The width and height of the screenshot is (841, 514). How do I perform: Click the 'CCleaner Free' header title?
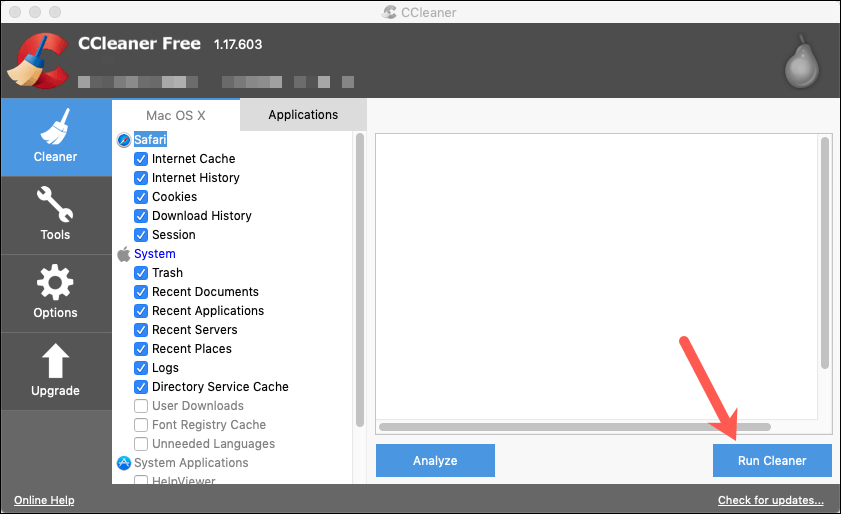(x=139, y=43)
